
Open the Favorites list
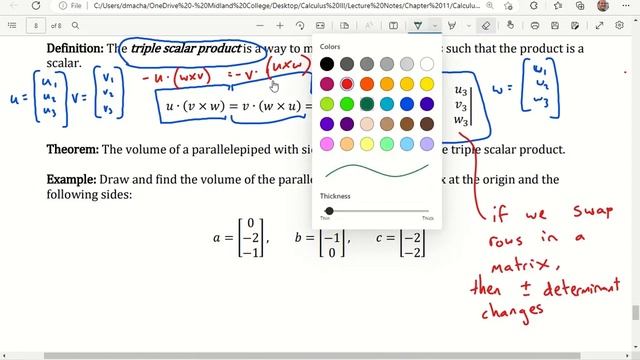(558, 6)
